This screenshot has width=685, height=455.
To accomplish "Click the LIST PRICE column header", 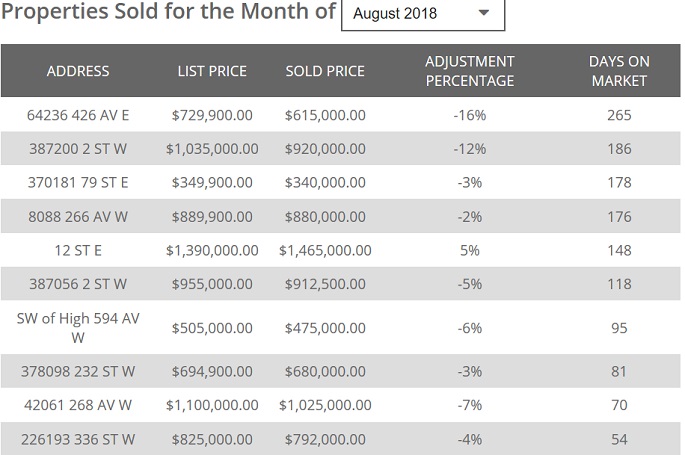I will click(212, 71).
